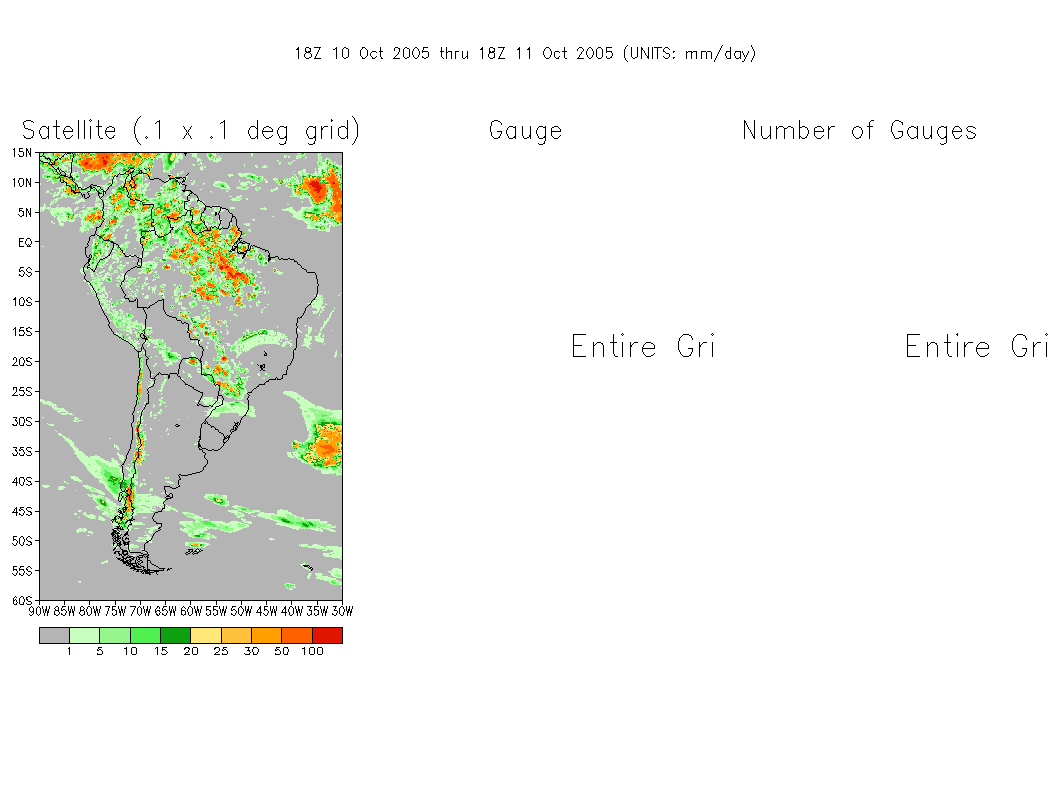Click the 75W longitude label
The height and width of the screenshot is (800, 1050).
click(115, 611)
